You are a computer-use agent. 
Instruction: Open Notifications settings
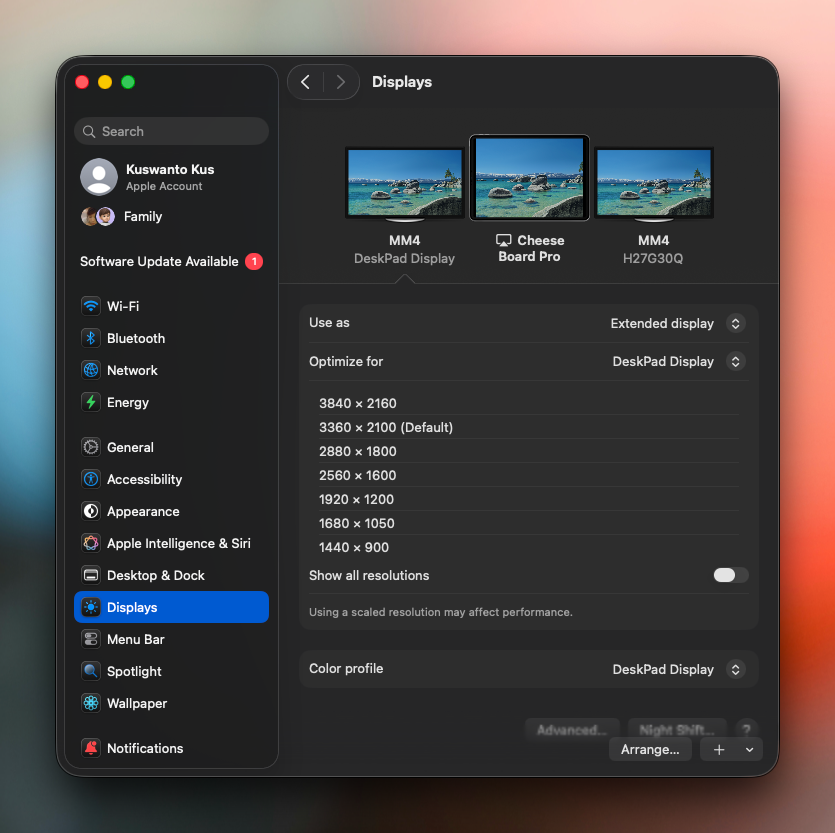[x=171, y=748]
